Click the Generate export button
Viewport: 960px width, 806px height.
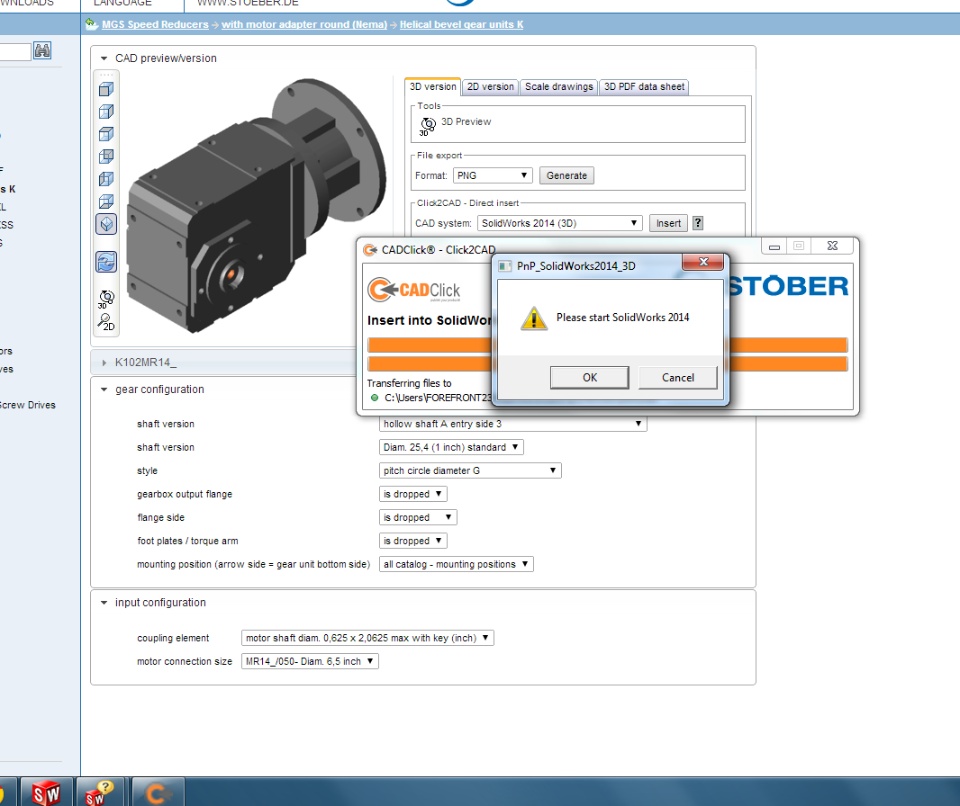(x=566, y=176)
